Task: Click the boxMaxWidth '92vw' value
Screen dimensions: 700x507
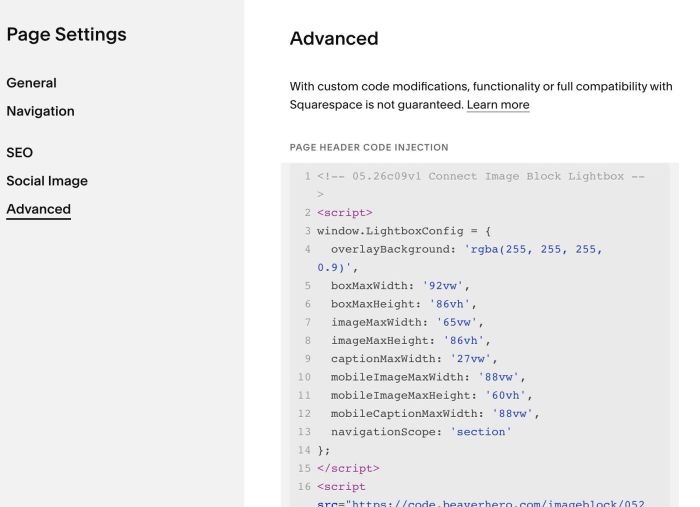Action: point(442,286)
